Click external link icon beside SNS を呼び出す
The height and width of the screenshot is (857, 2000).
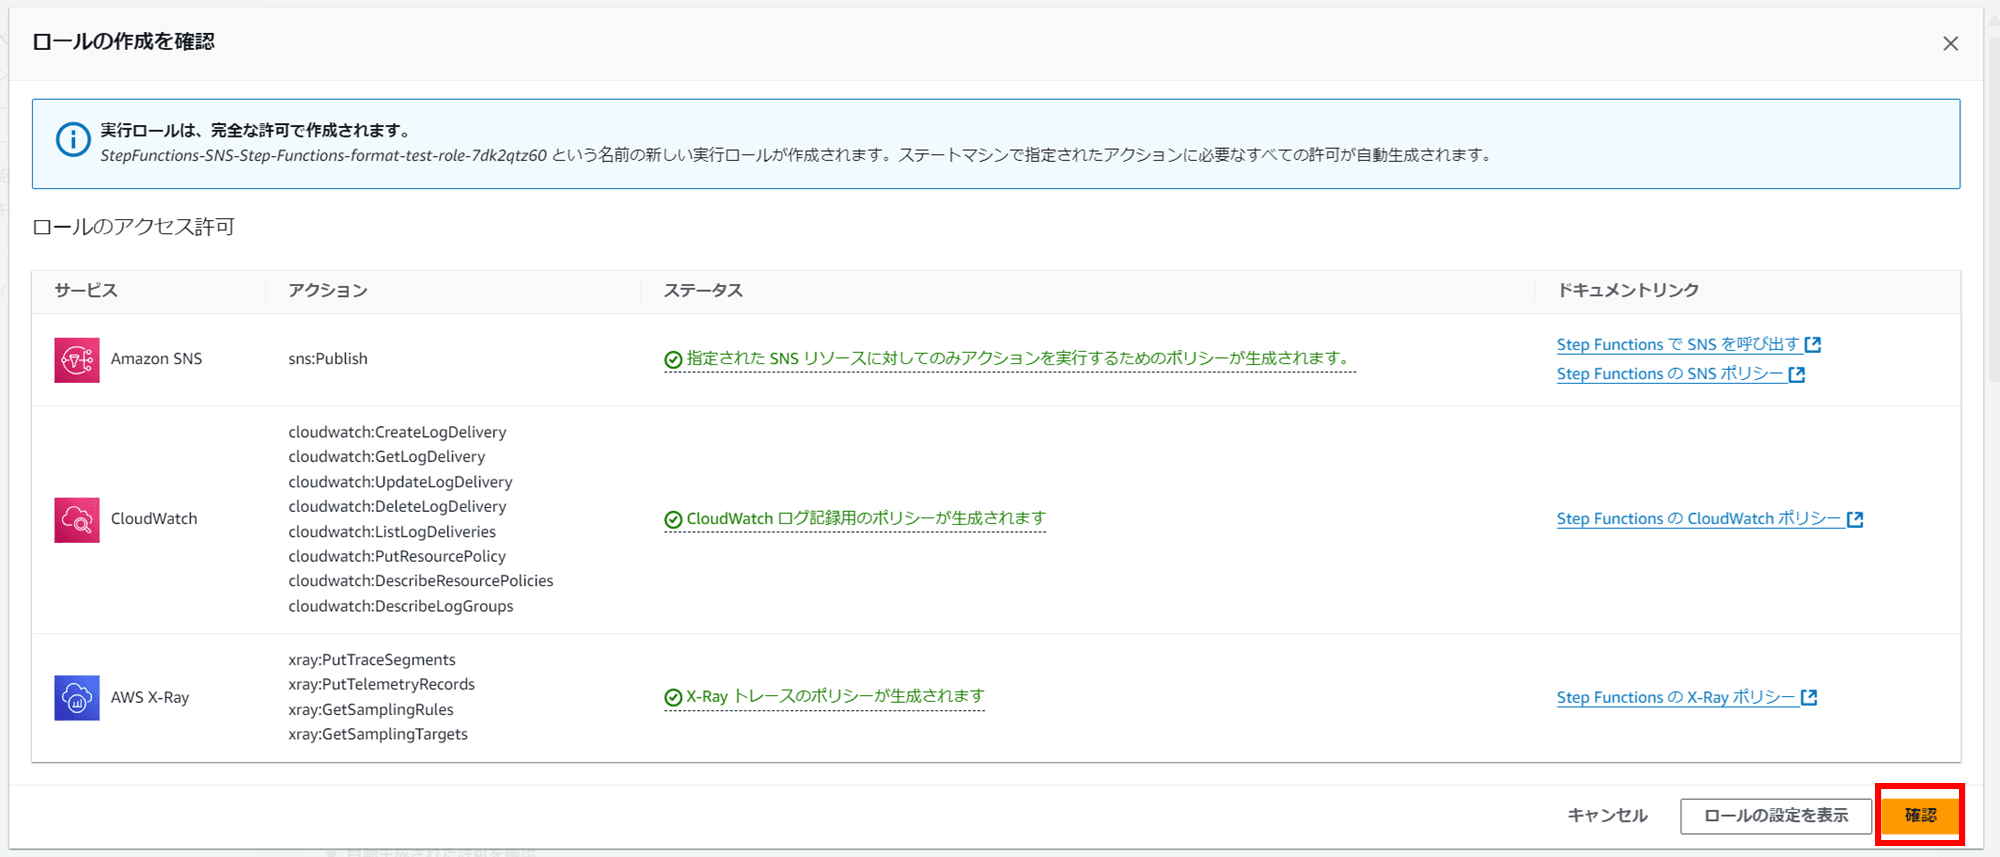(x=1813, y=344)
